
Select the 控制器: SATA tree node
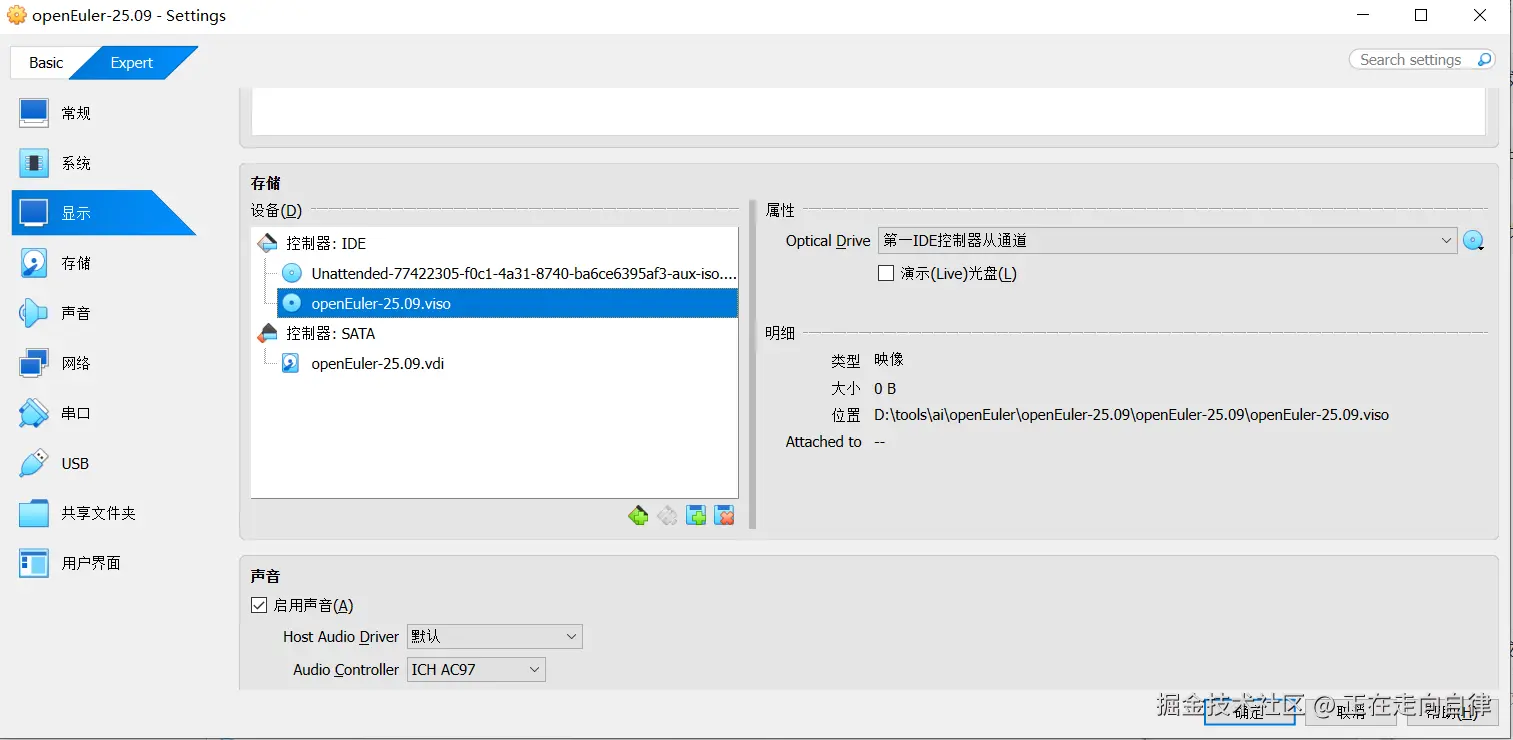[x=330, y=333]
